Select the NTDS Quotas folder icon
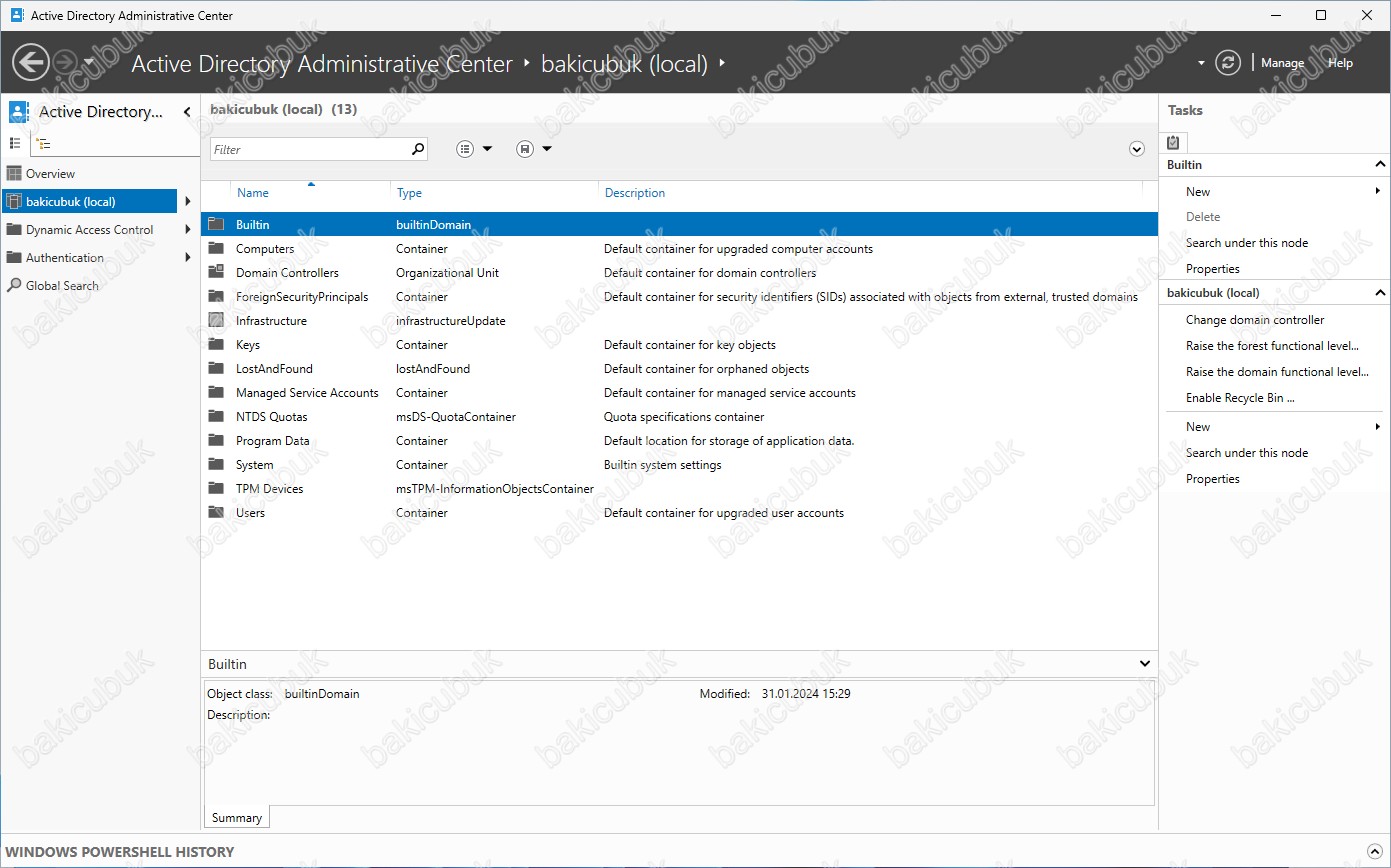The image size is (1391, 868). point(216,417)
